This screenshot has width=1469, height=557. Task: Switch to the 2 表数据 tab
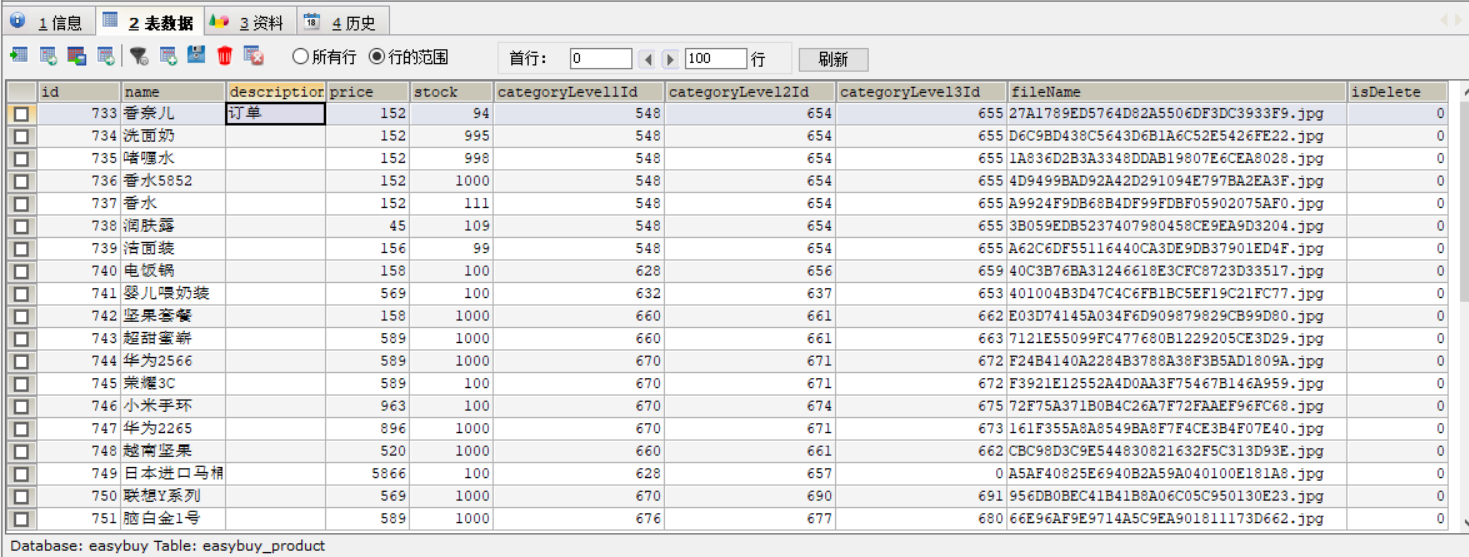click(150, 22)
